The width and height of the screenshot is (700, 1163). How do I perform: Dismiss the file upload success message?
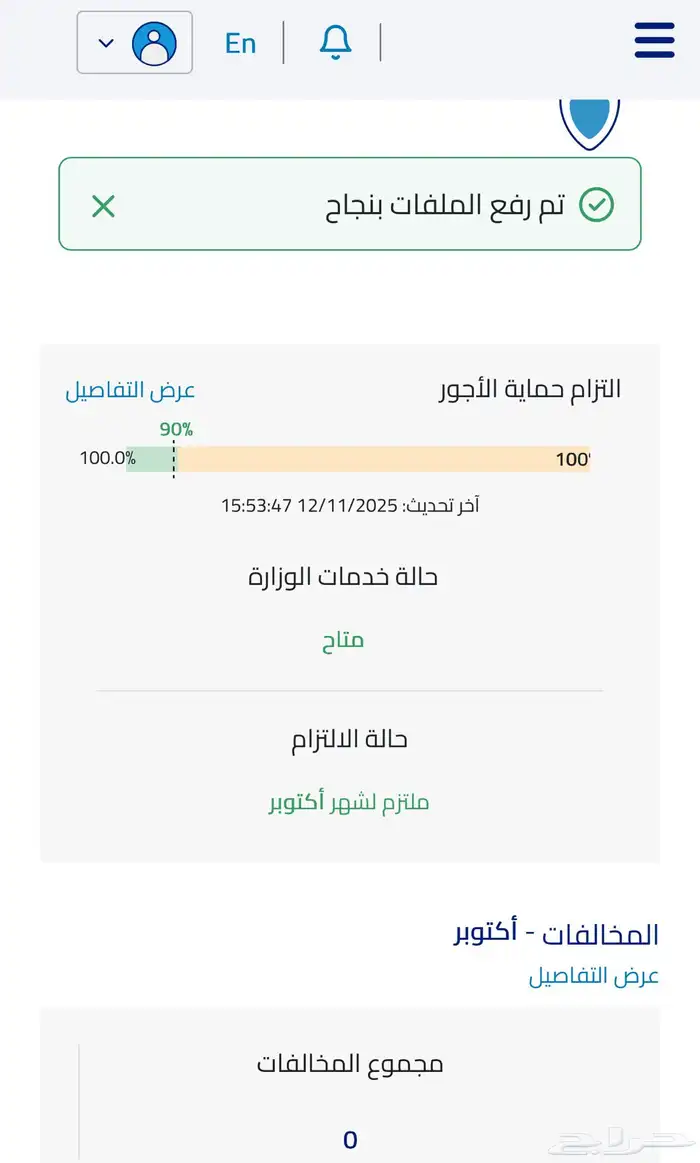pos(101,206)
